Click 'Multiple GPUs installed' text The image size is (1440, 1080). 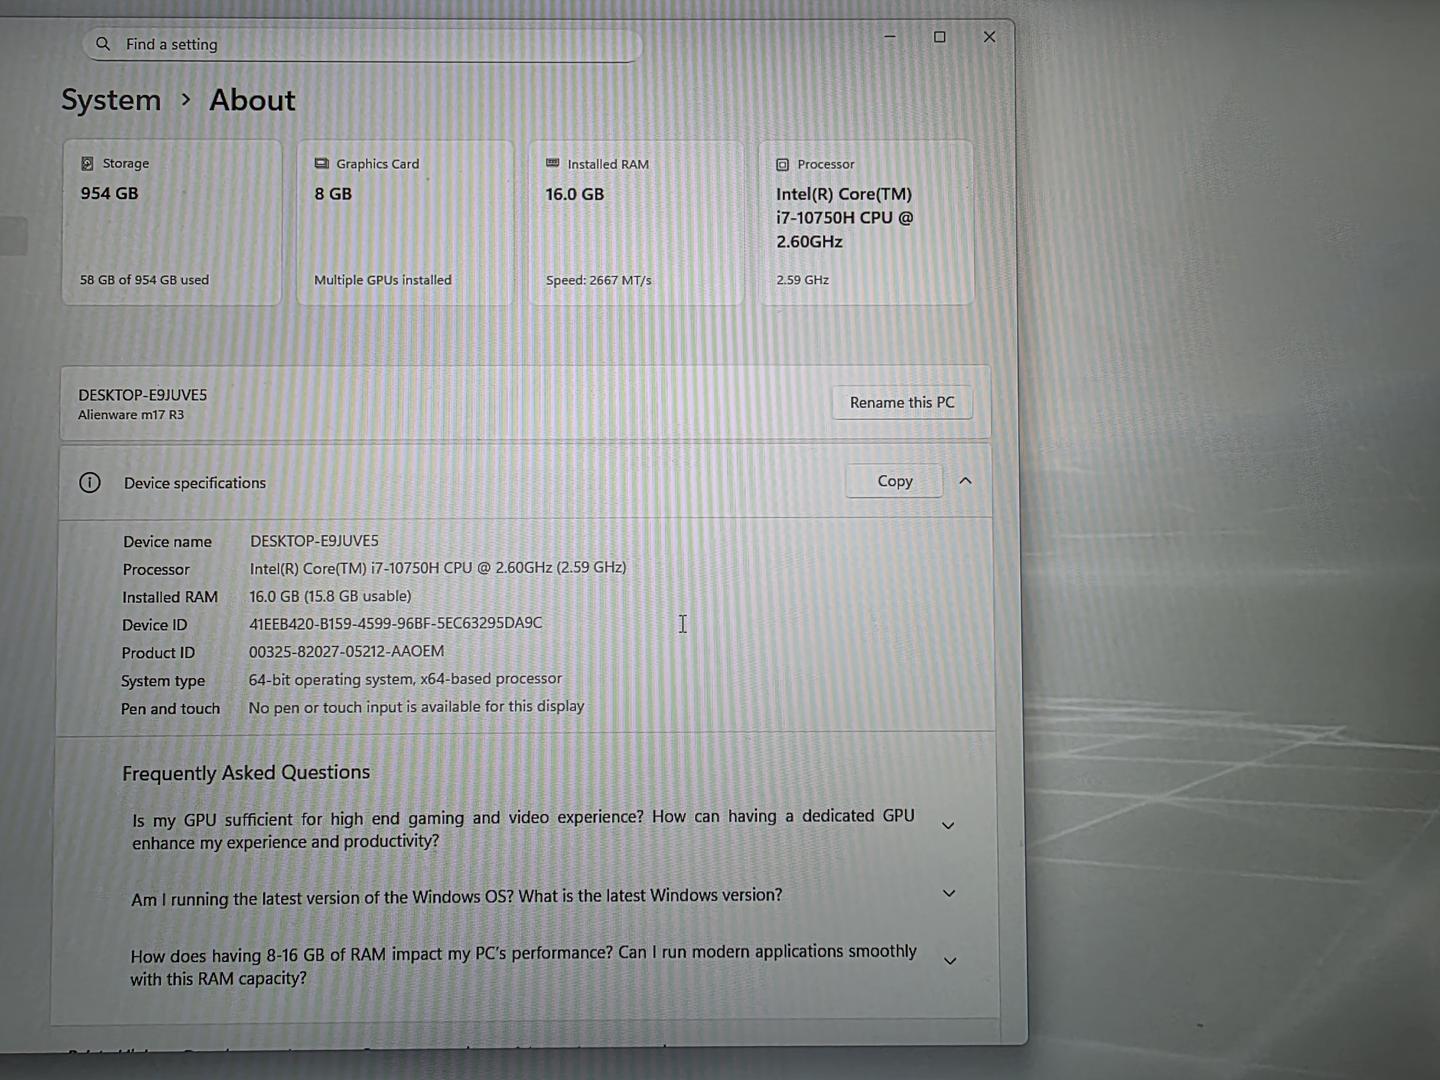383,280
